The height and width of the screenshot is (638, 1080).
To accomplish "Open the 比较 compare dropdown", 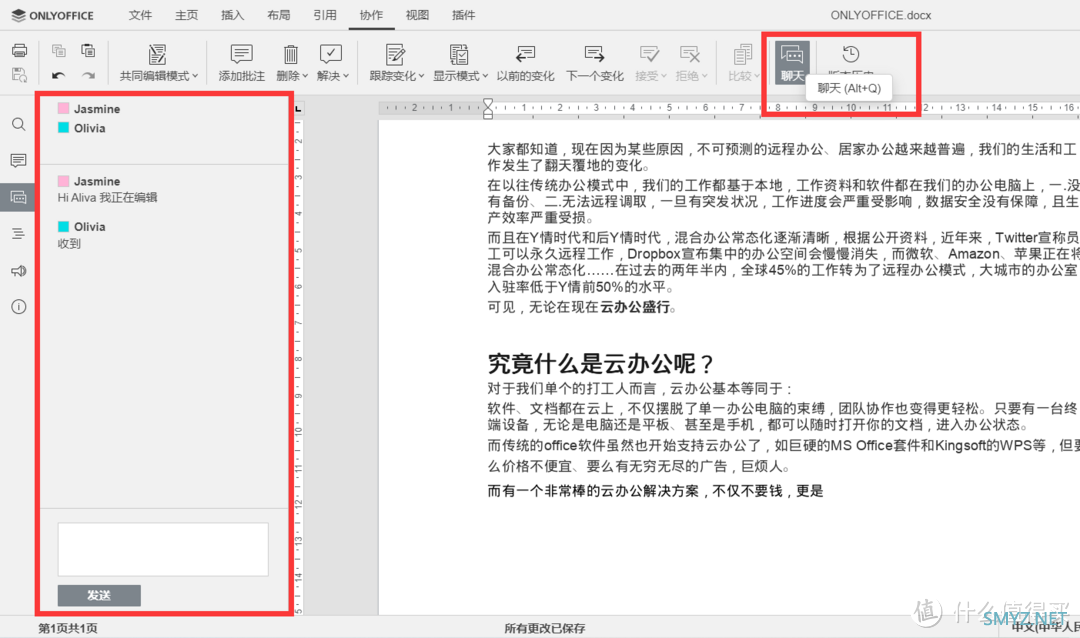I will 743,63.
